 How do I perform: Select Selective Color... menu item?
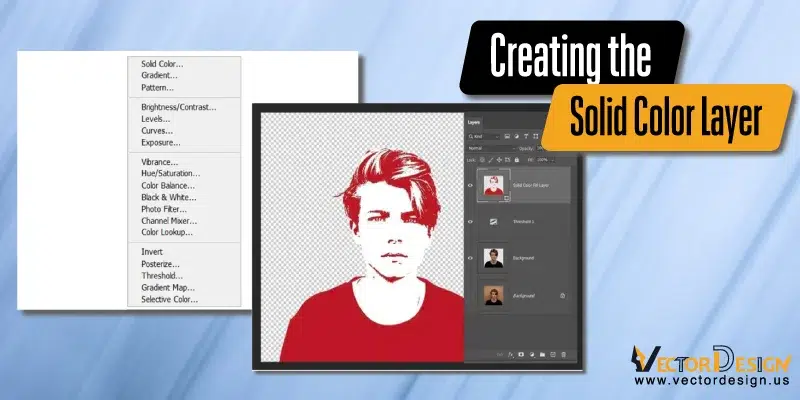click(x=169, y=299)
